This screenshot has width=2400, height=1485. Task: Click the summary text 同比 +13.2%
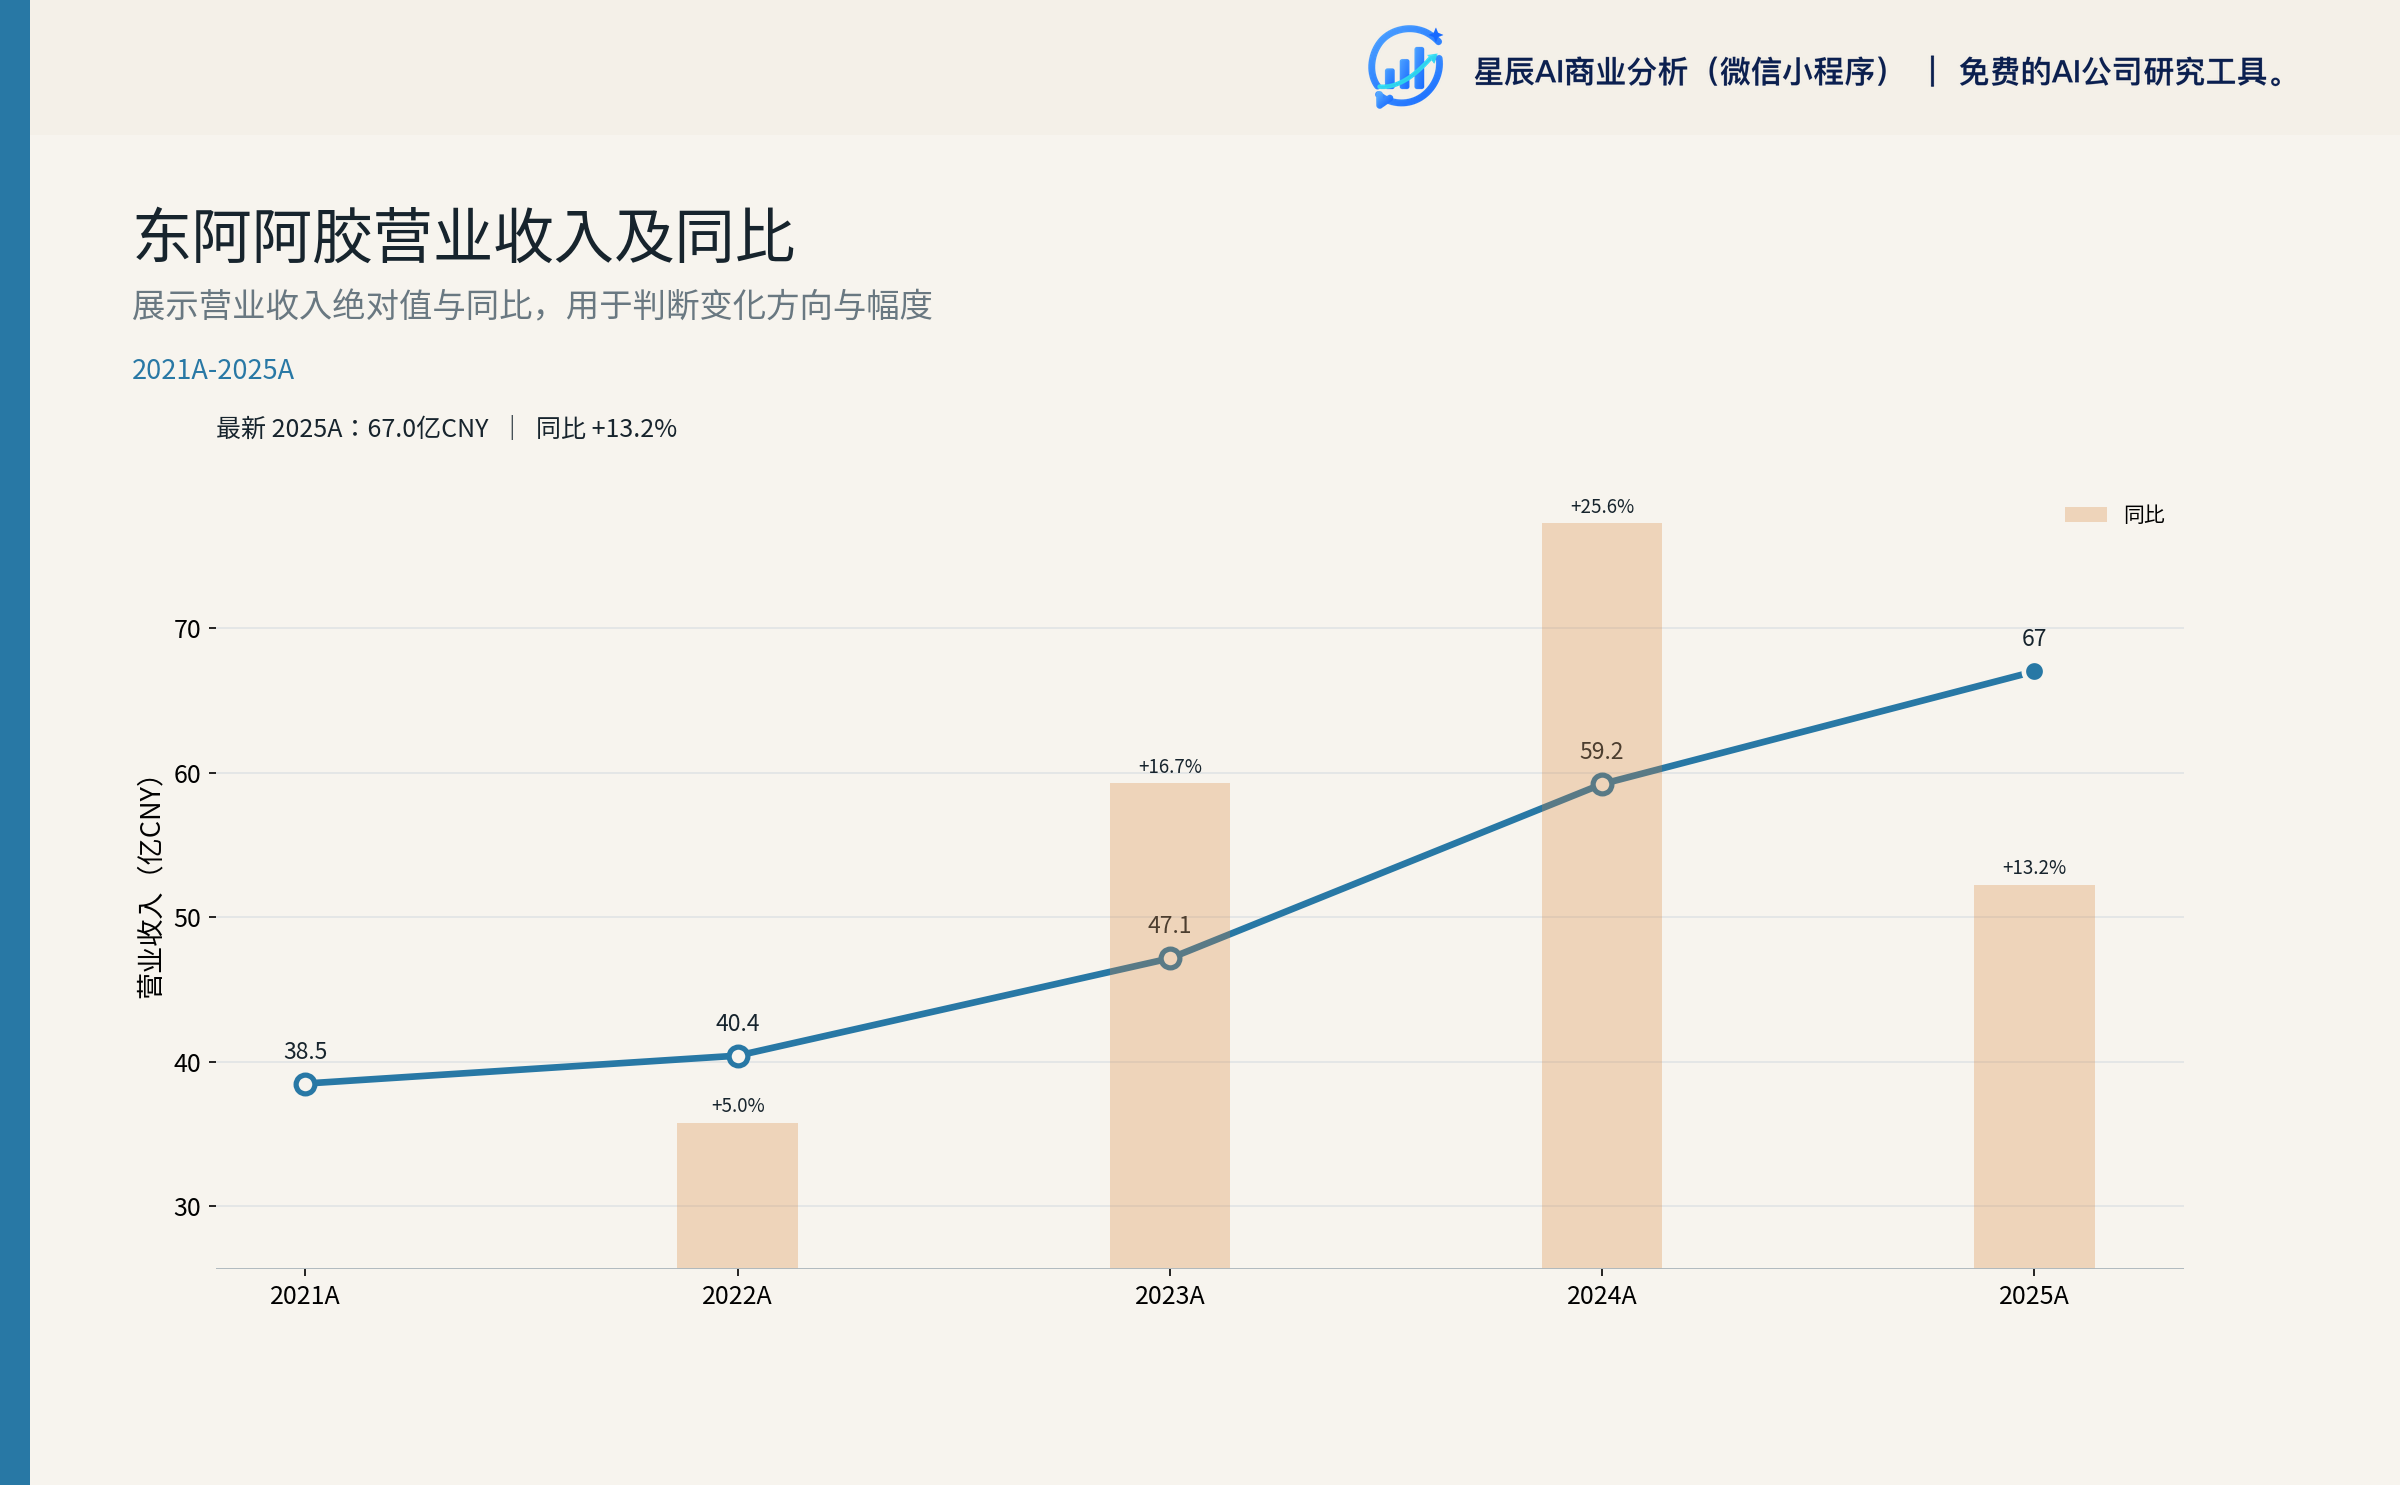tap(606, 428)
